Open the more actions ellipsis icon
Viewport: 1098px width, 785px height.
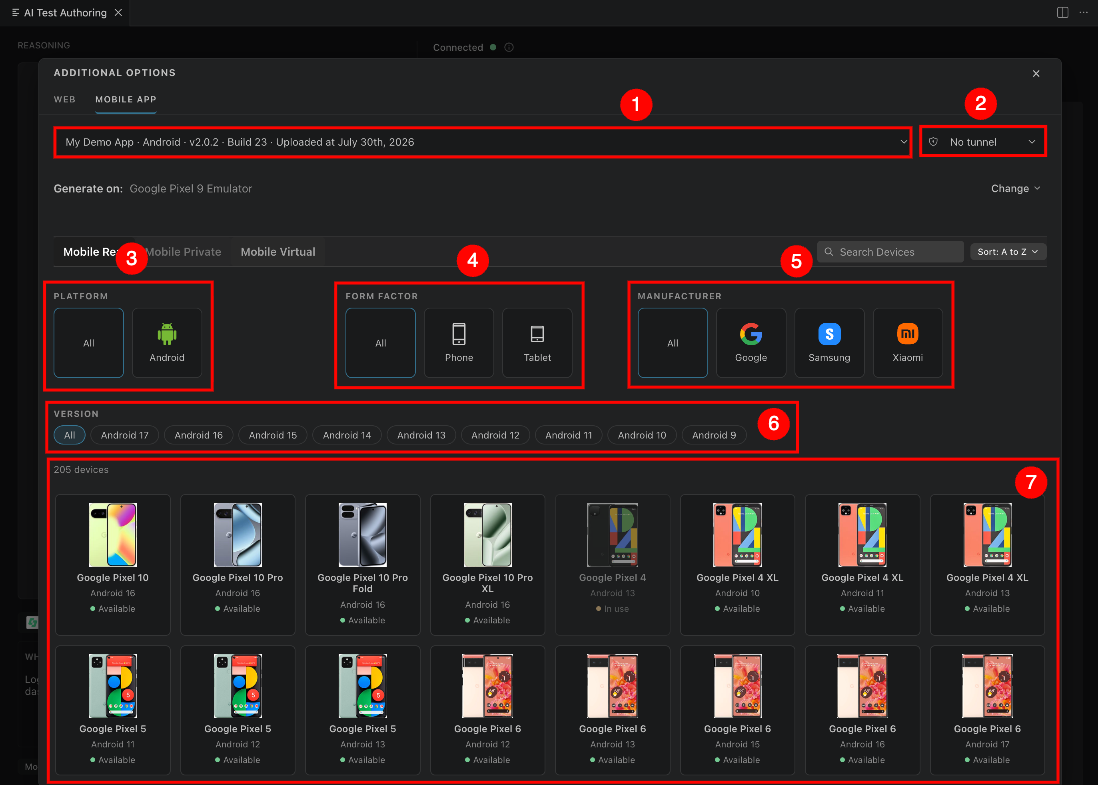(1083, 13)
